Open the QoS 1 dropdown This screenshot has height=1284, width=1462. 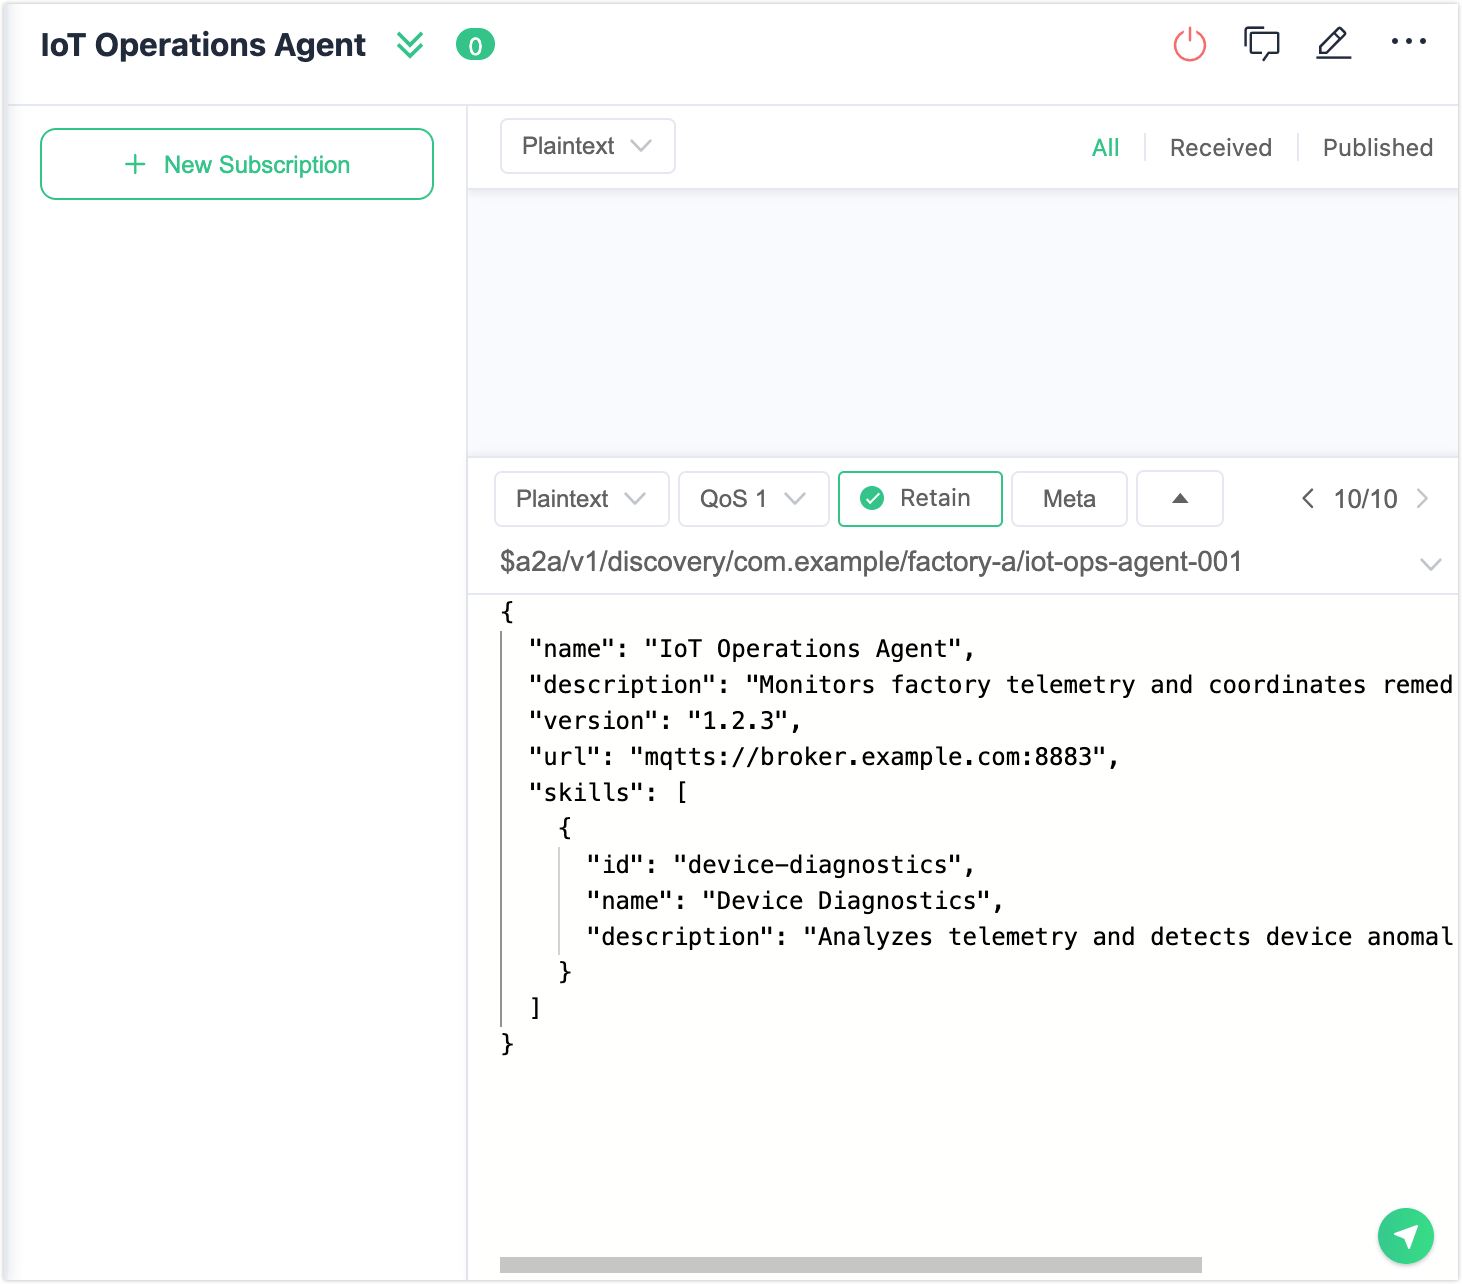(x=752, y=498)
